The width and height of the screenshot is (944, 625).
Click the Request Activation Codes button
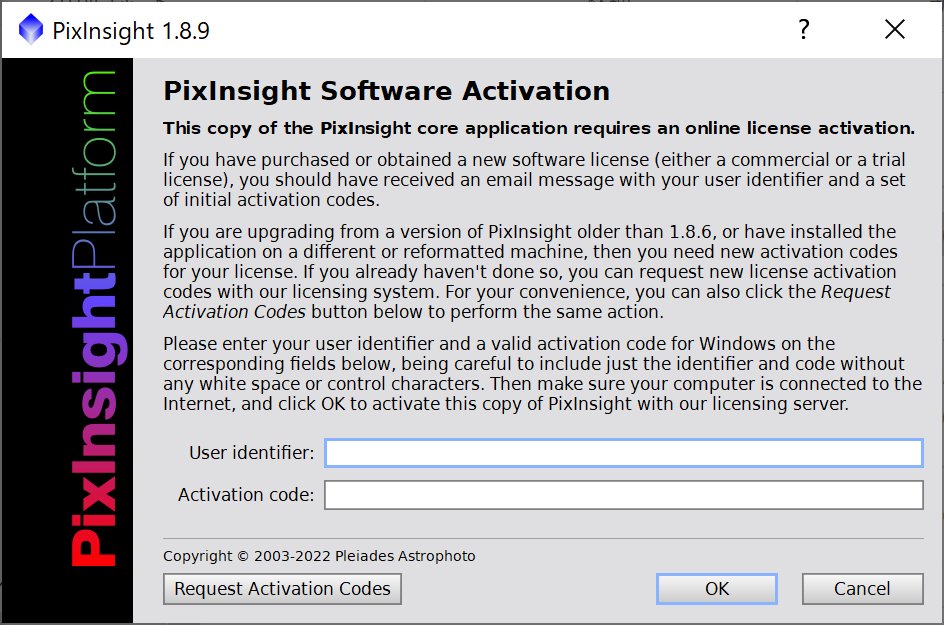coord(282,588)
